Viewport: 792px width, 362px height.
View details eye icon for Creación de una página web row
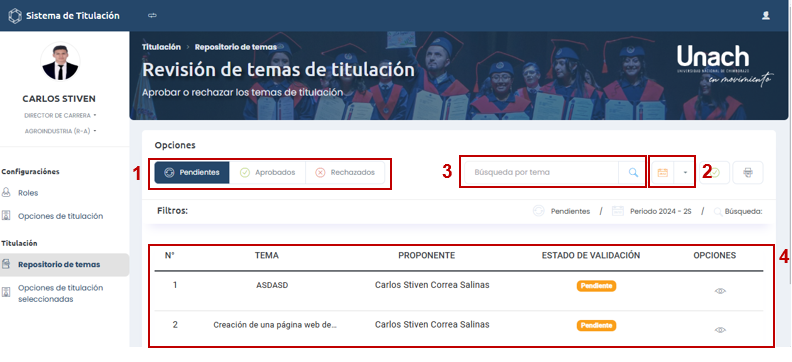pyautogui.click(x=720, y=330)
